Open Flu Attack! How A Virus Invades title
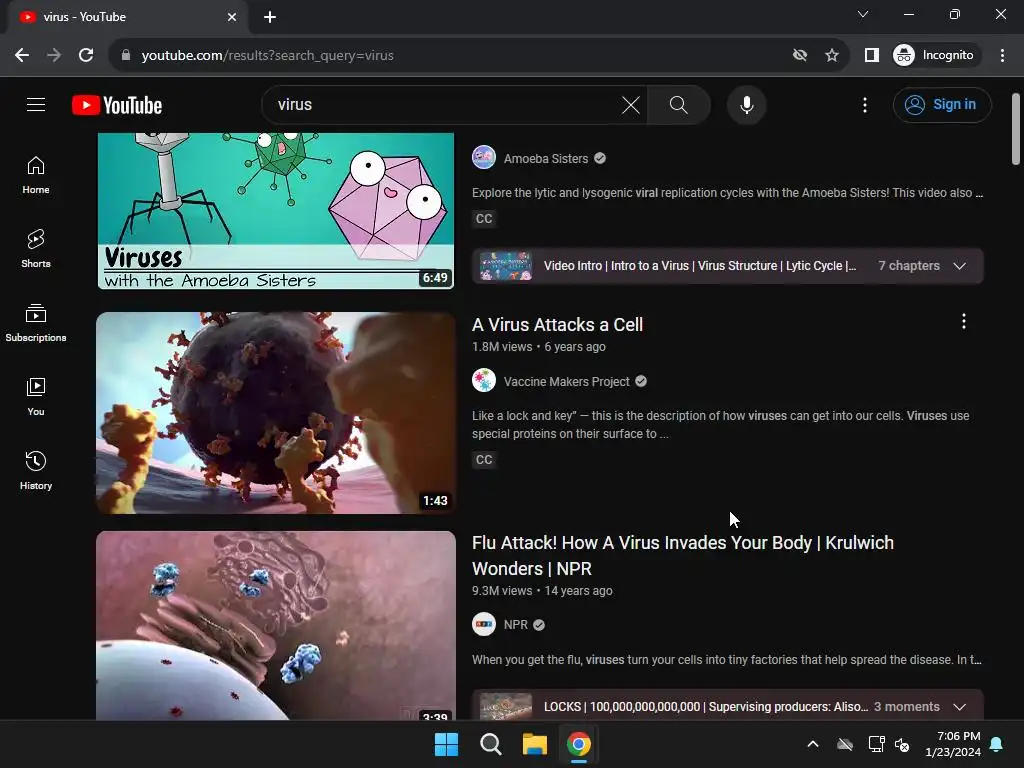The width and height of the screenshot is (1024, 768). pos(683,556)
